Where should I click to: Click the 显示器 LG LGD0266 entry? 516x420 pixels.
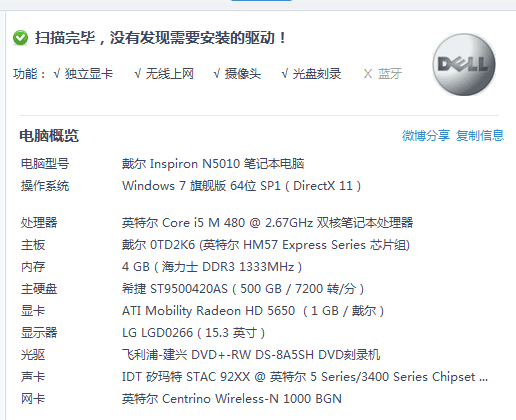[x=193, y=333]
